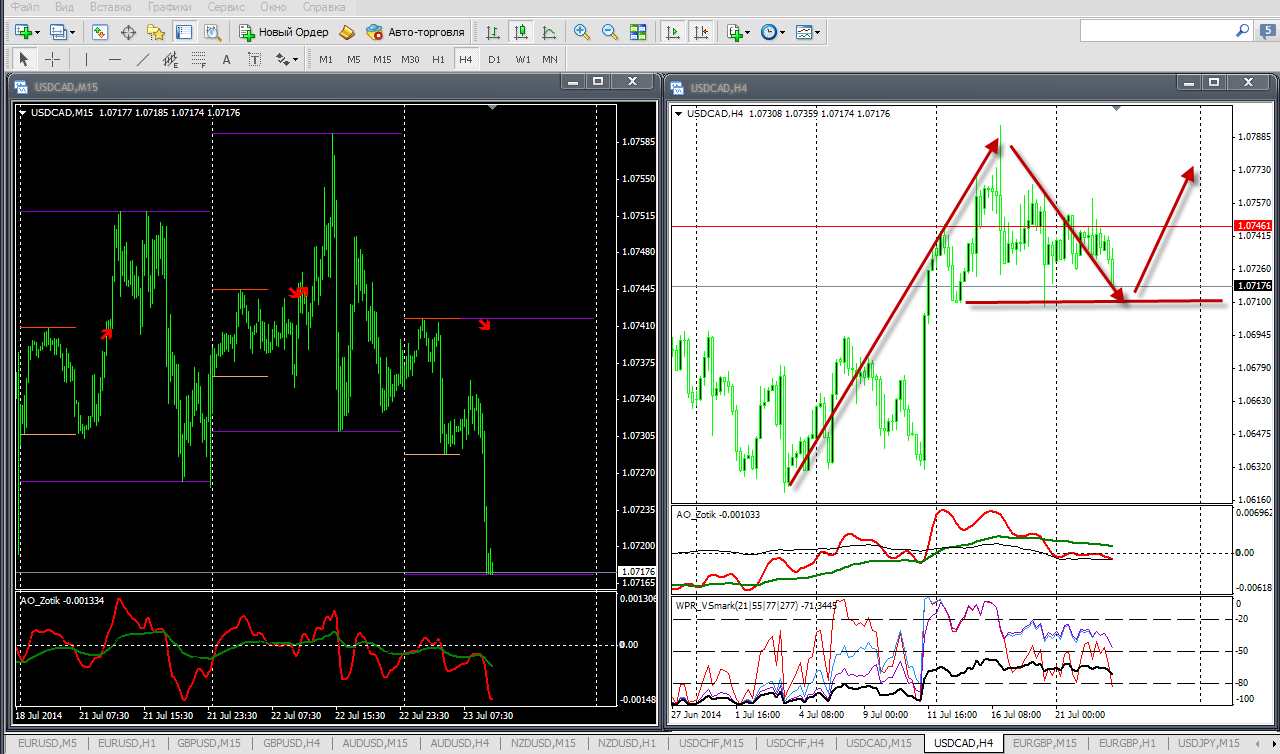Draw a horizontal line tool

click(x=115, y=59)
